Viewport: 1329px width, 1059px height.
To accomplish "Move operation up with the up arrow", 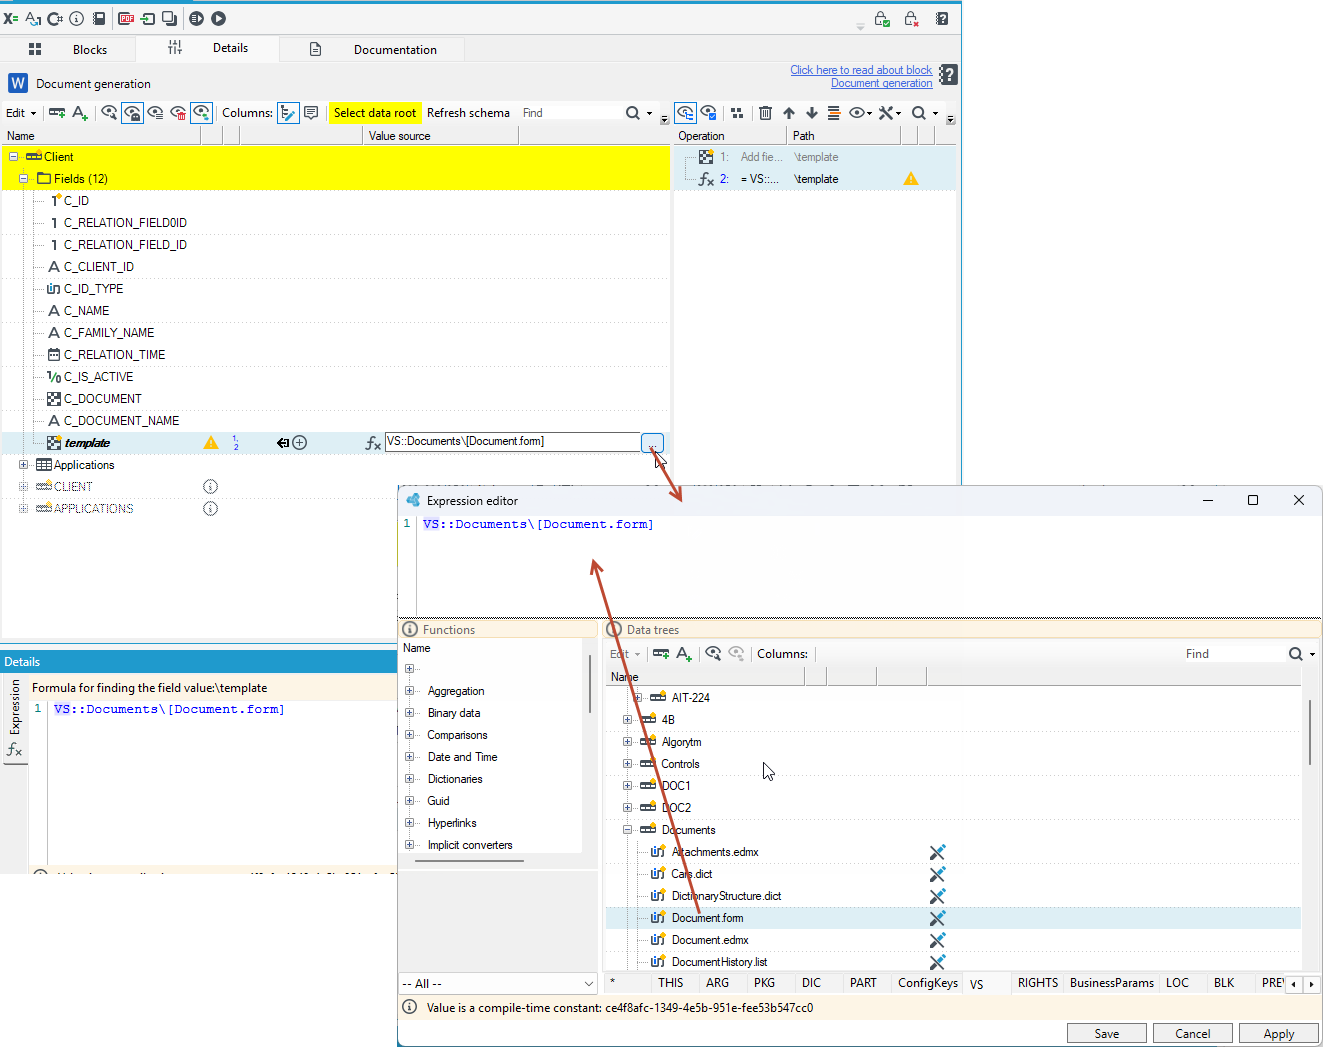I will click(x=789, y=113).
